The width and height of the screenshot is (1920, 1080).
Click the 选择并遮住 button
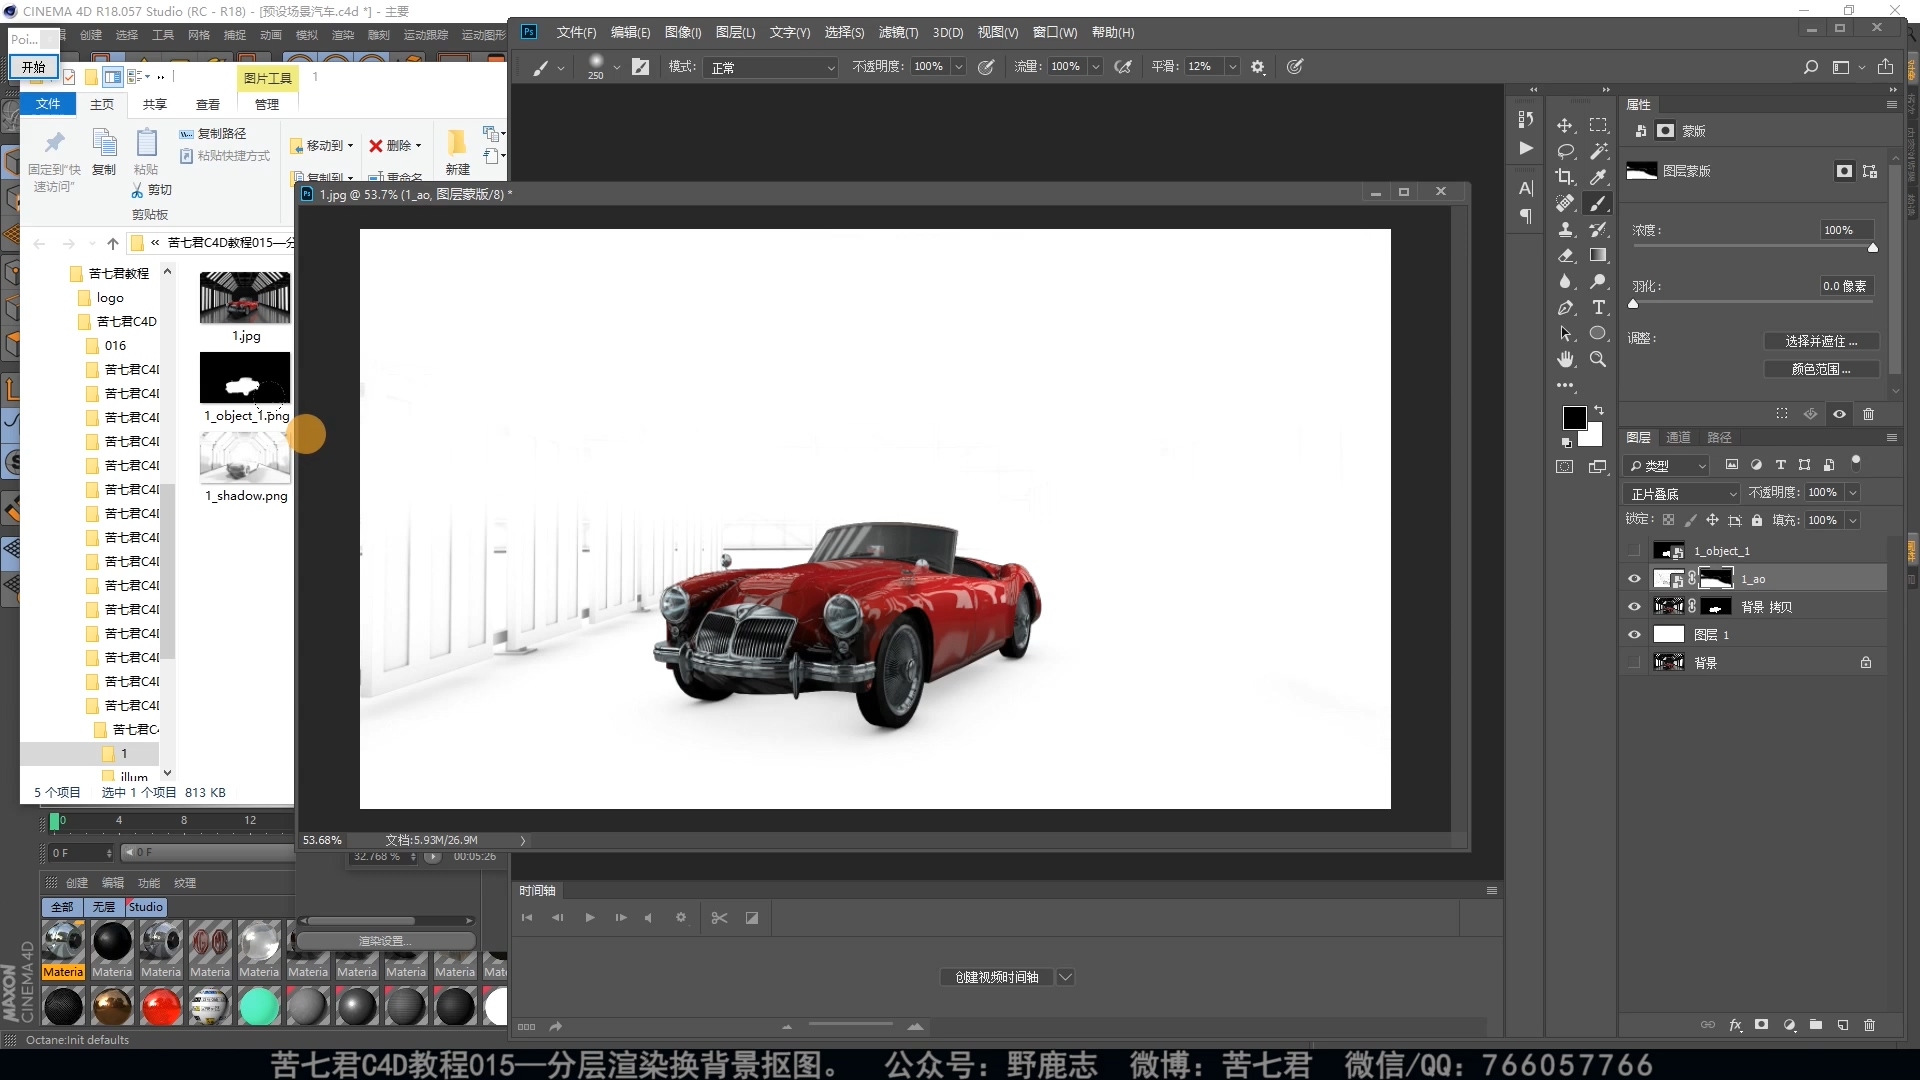[x=1820, y=341]
